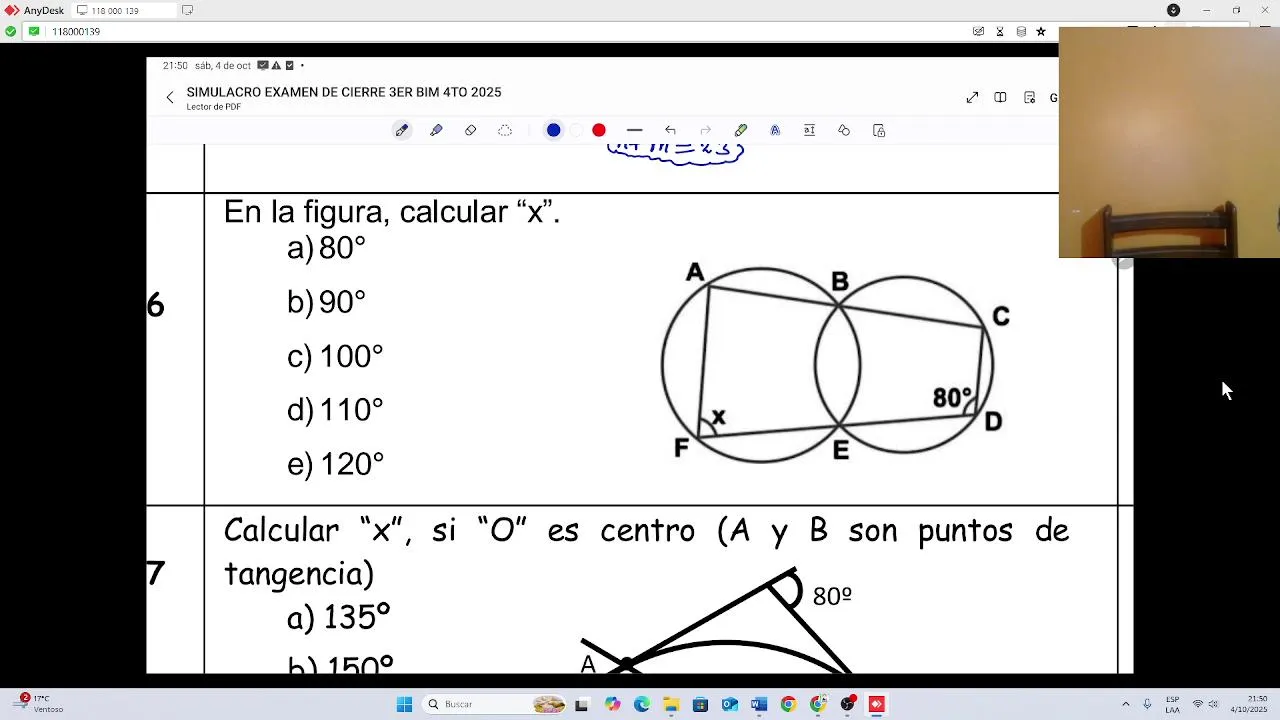Open the book page view option

pyautogui.click(x=1000, y=97)
